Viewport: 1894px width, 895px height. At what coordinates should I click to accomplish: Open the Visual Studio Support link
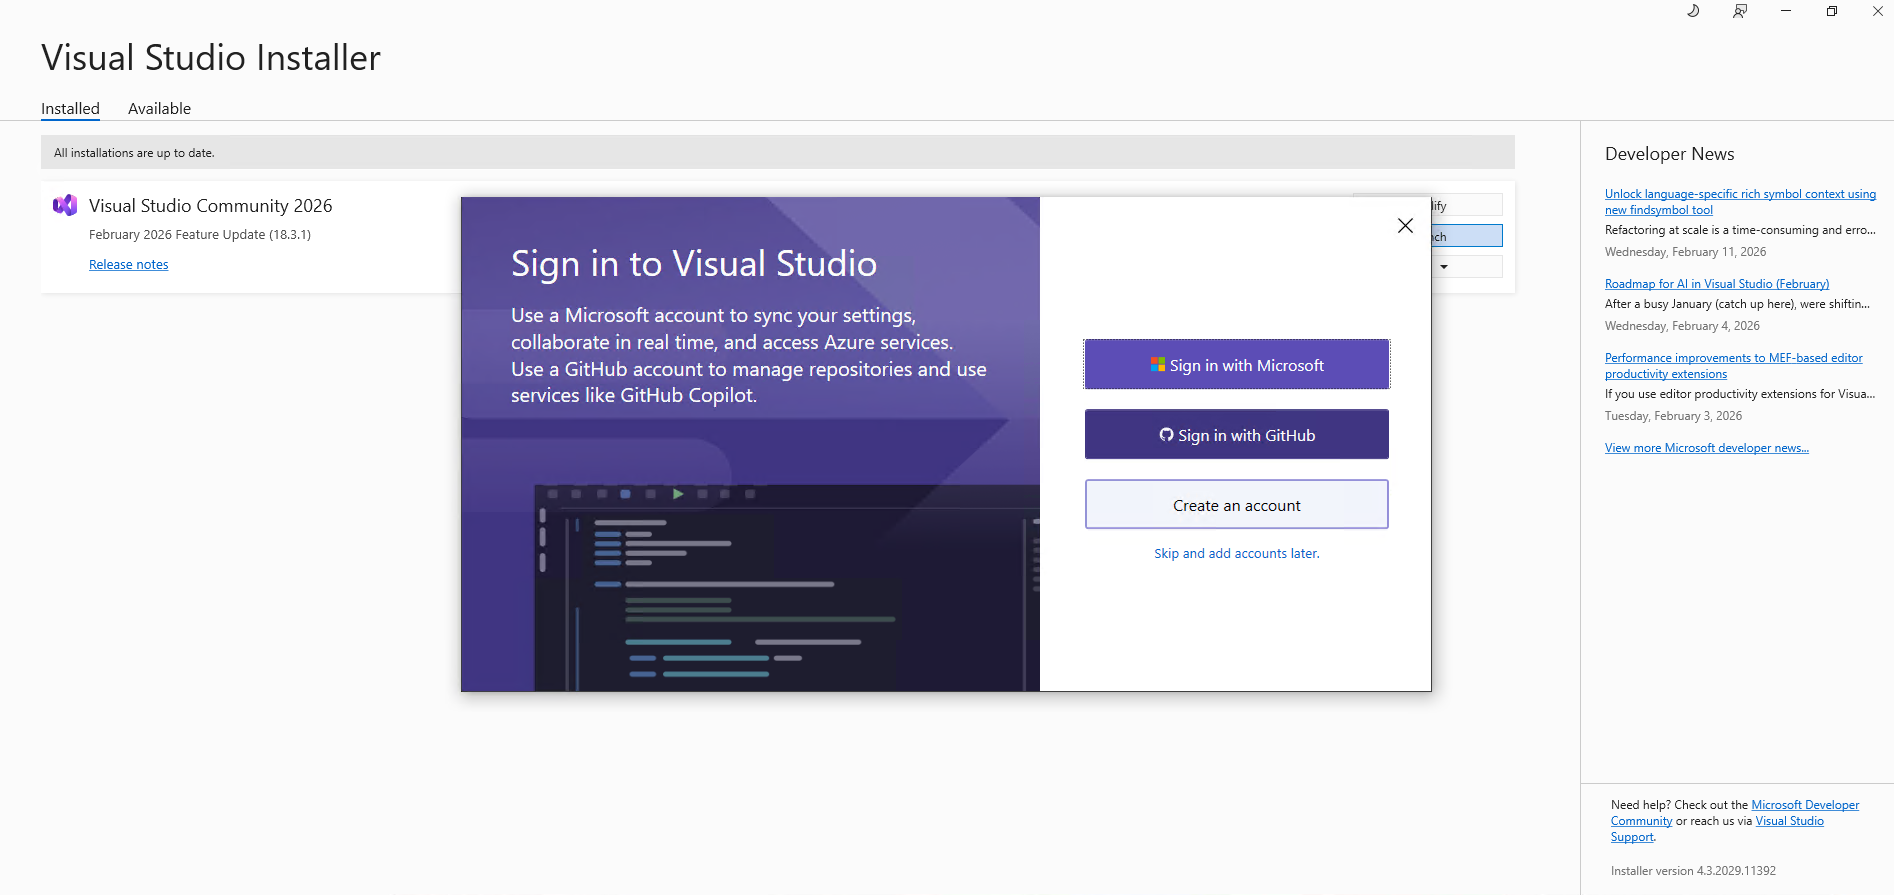point(1717,829)
